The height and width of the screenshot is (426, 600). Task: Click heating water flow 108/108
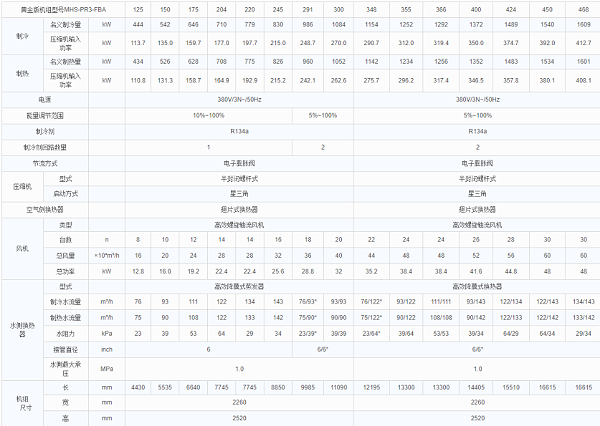(x=441, y=318)
